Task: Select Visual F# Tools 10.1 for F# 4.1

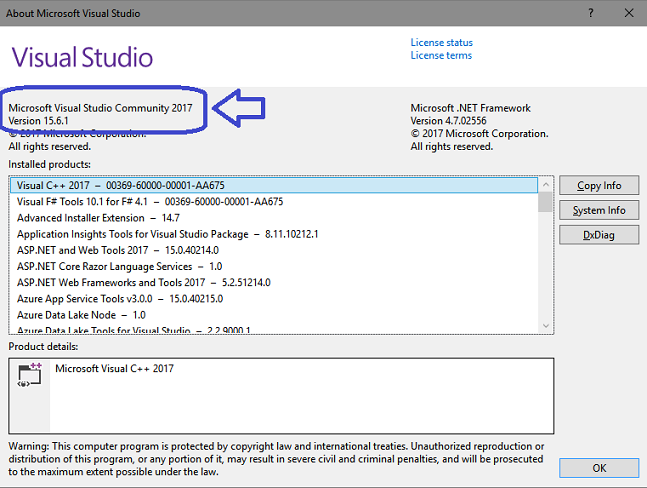Action: tap(274, 202)
